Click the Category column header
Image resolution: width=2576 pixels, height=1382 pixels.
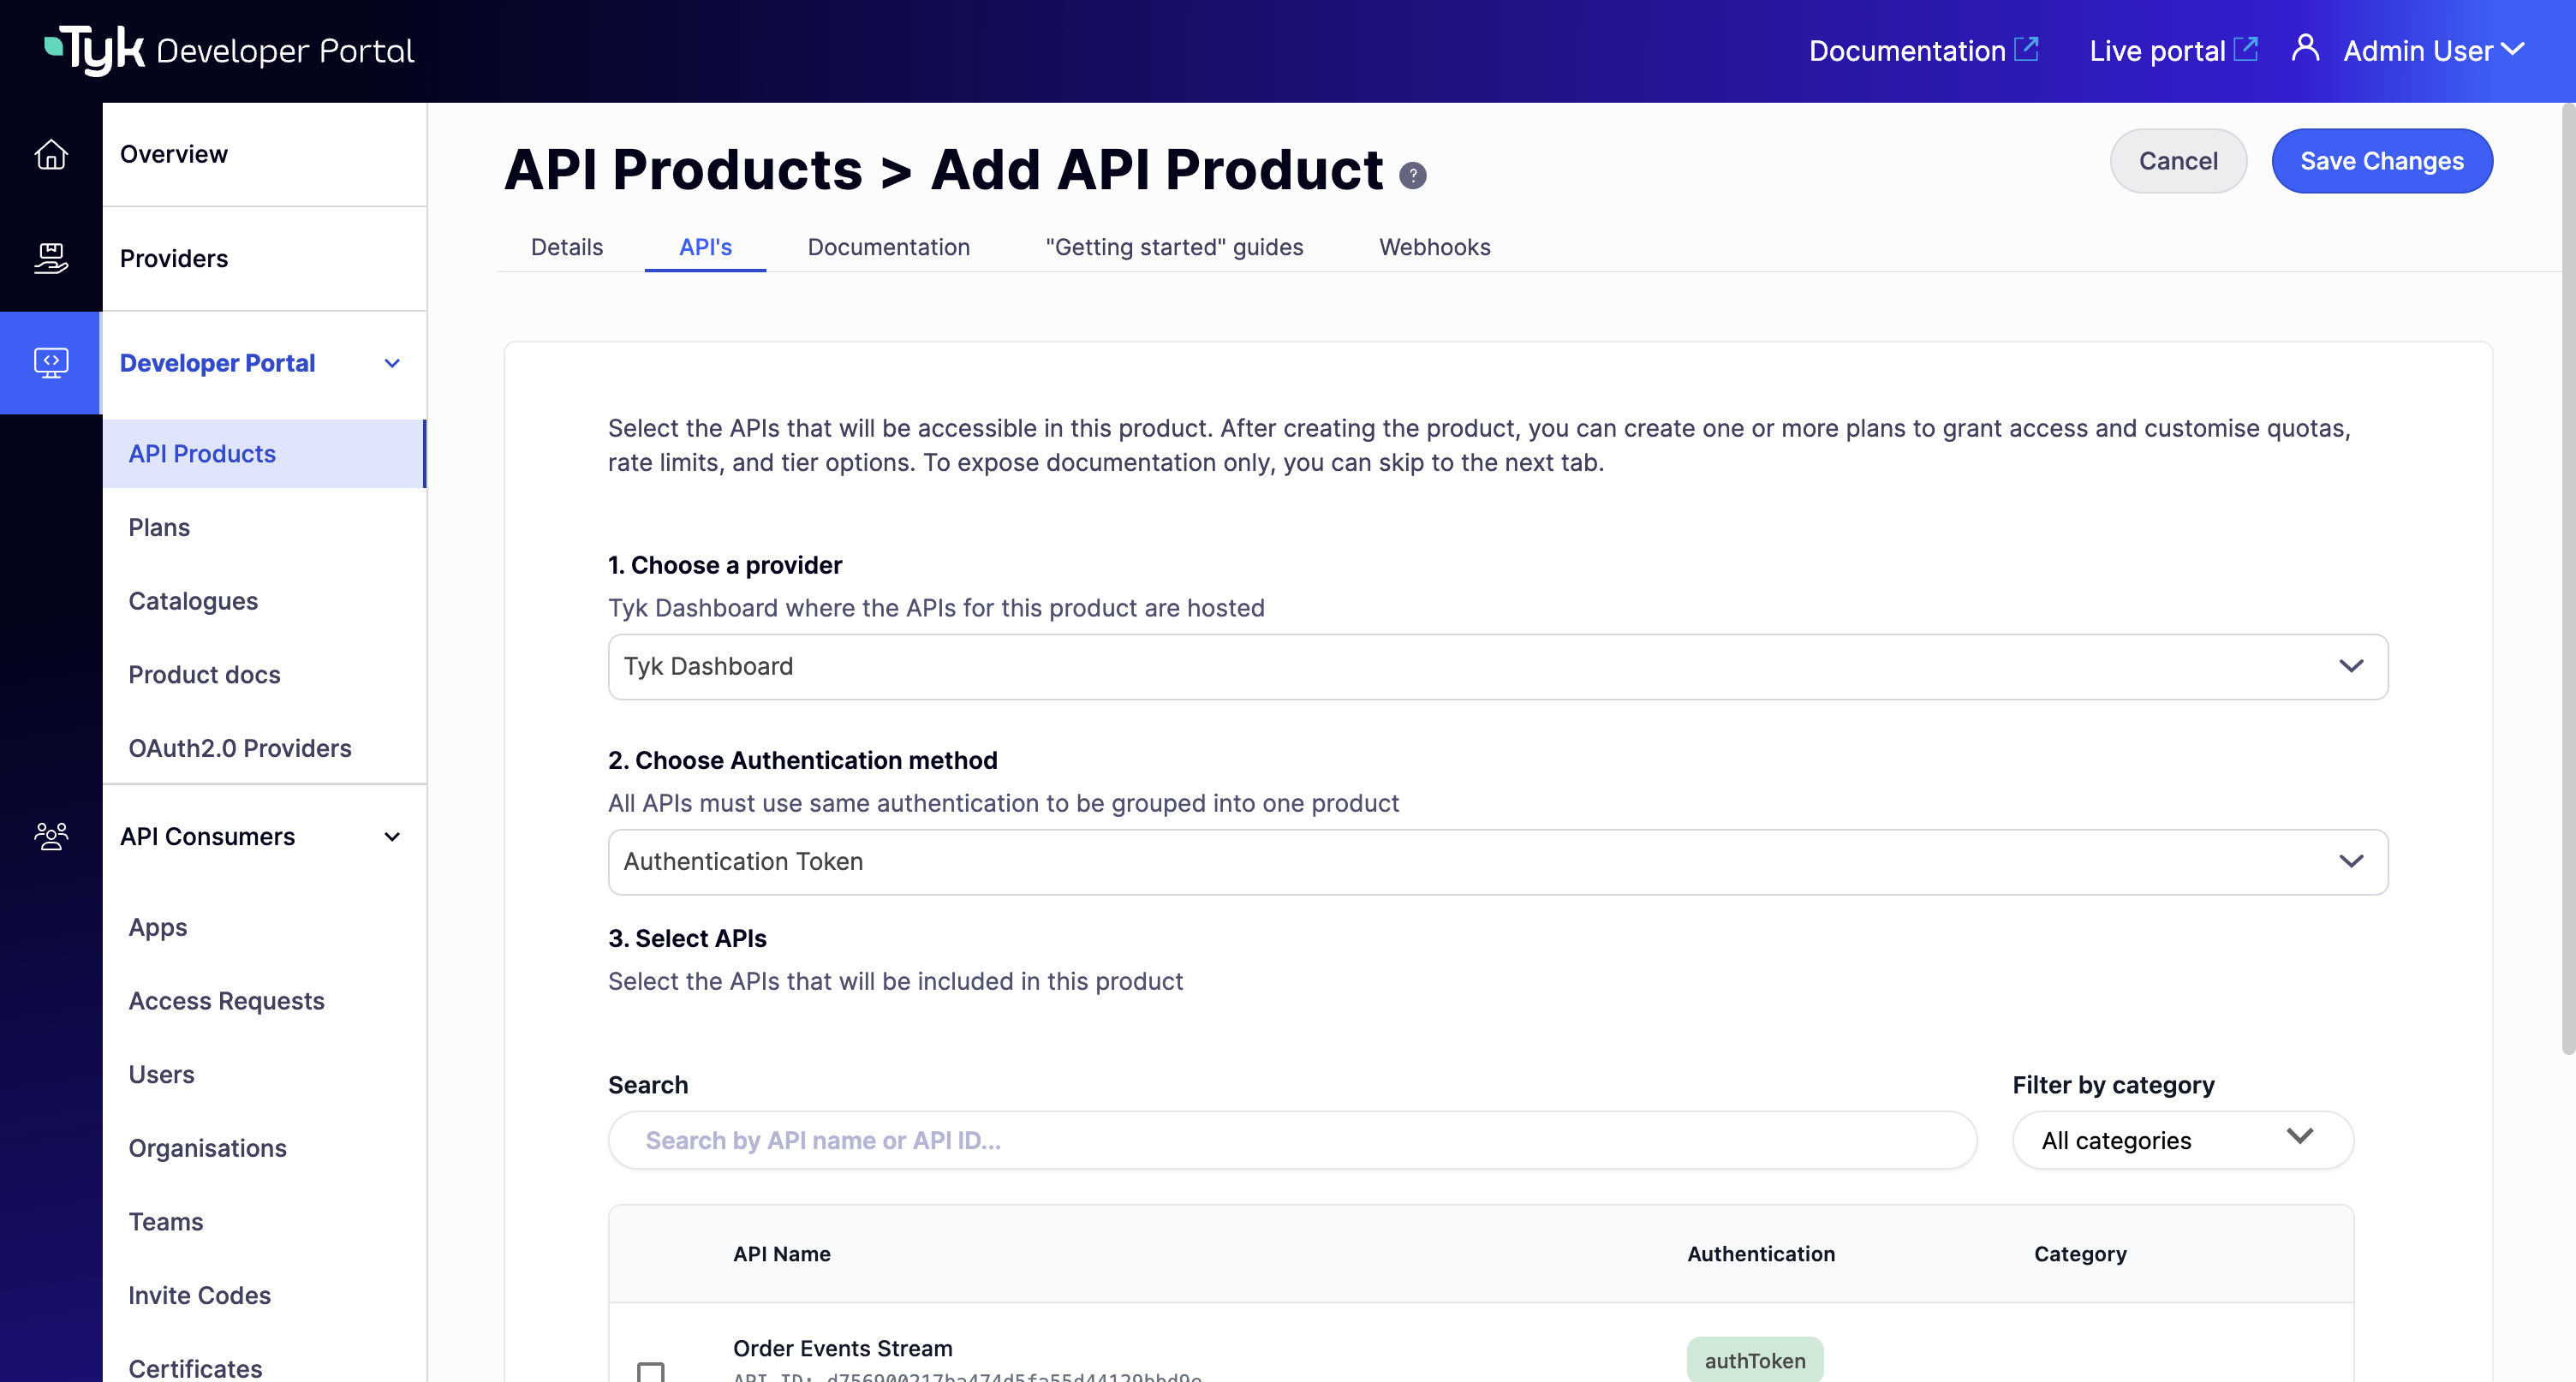point(2080,1254)
